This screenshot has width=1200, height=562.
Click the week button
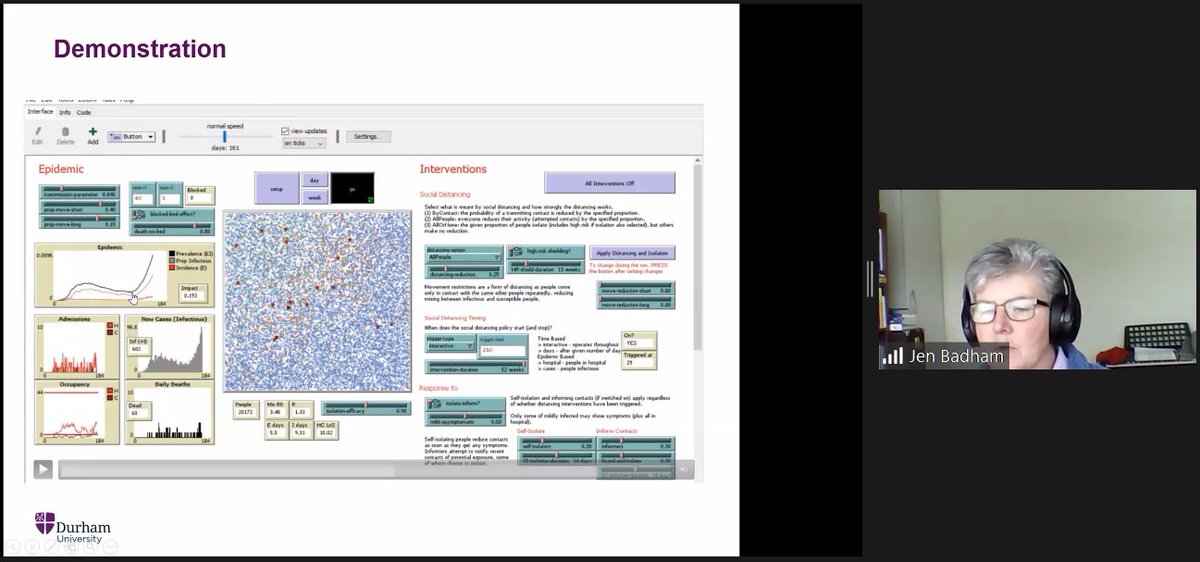(313, 197)
